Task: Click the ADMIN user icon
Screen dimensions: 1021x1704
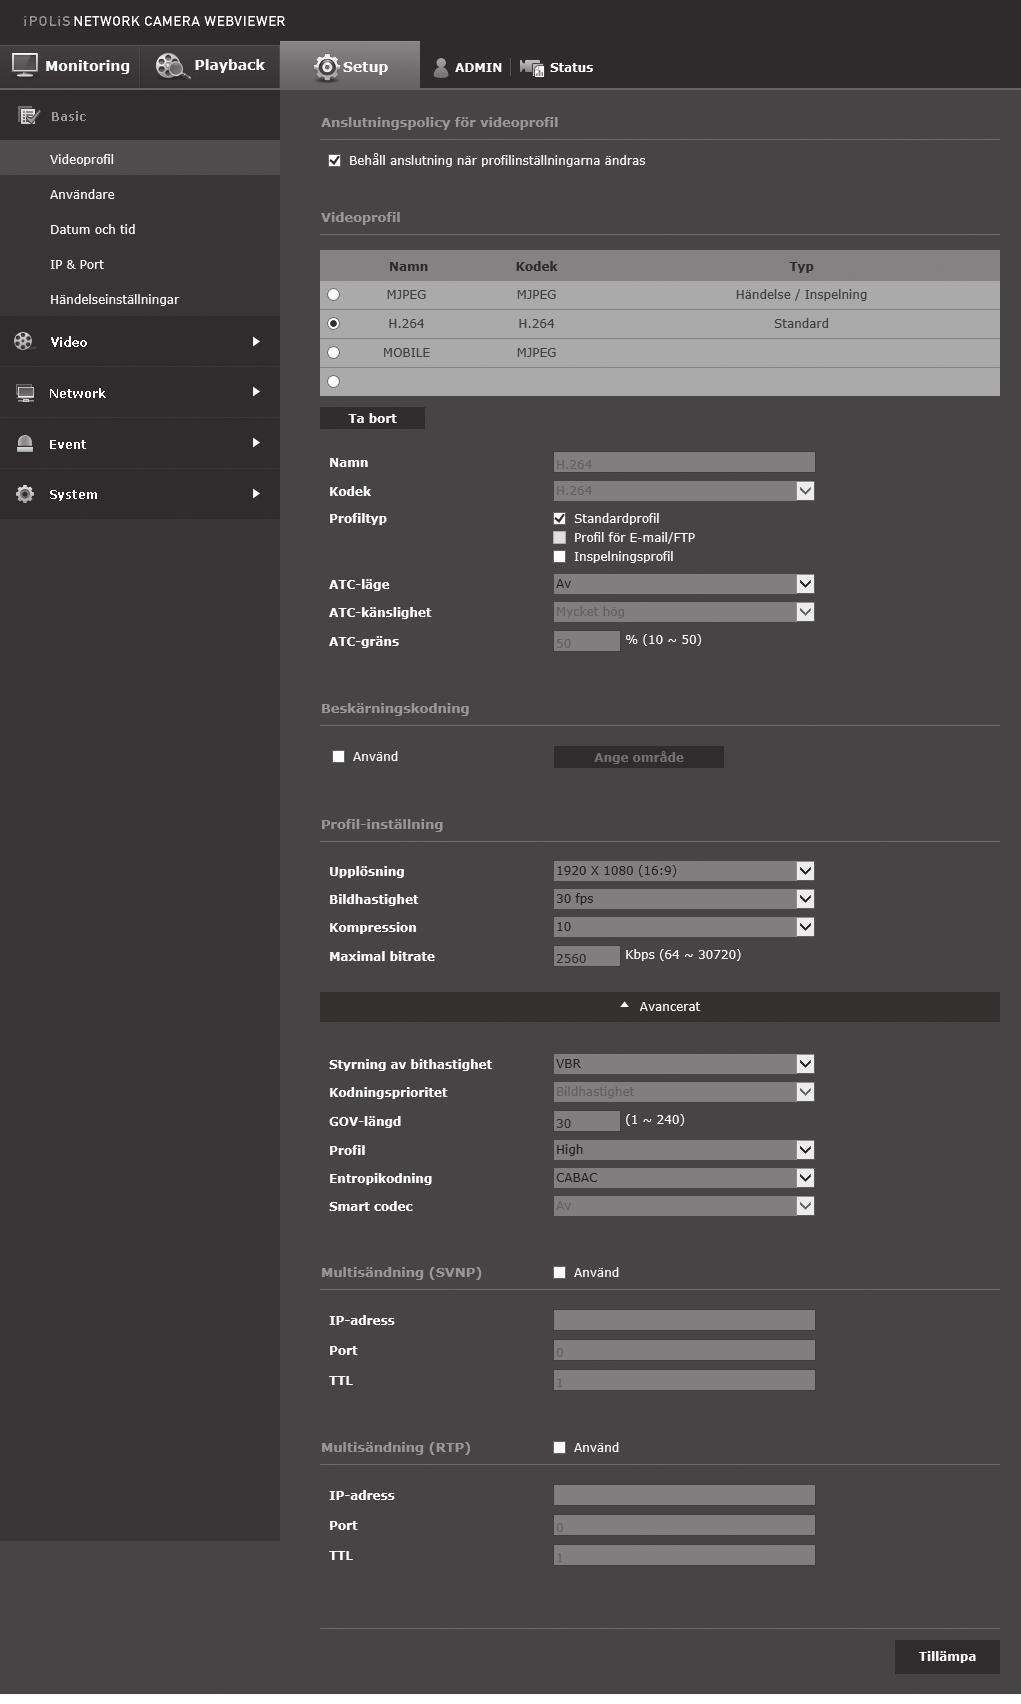Action: 440,67
